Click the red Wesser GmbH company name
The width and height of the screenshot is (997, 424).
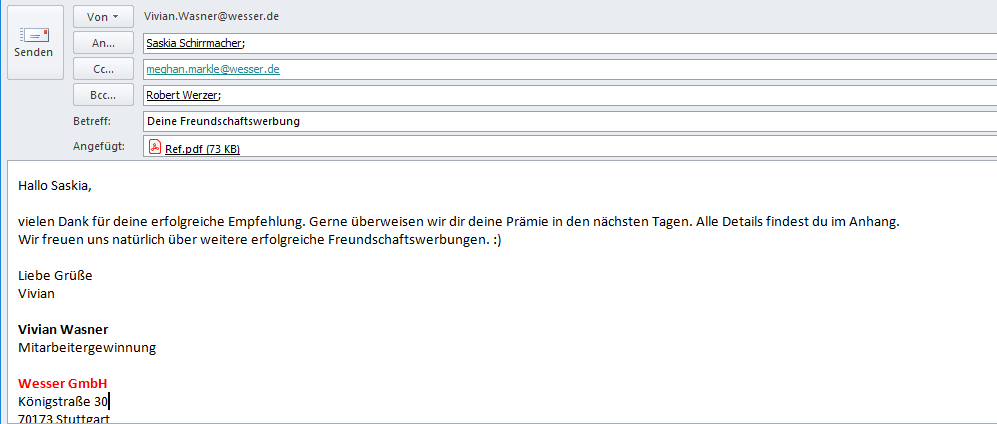point(62,384)
